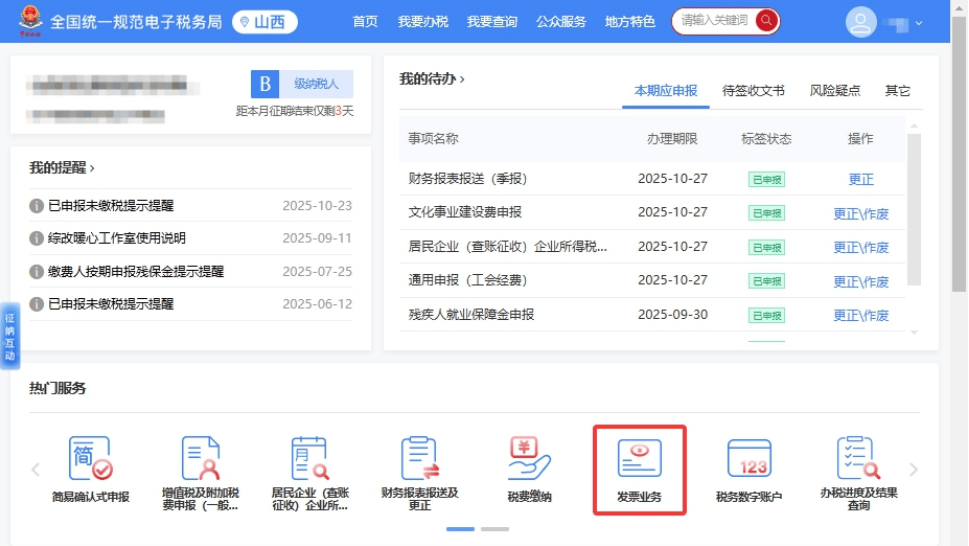Switch to 风险疑点 tab
This screenshot has height=546, width=969.
[x=835, y=91]
